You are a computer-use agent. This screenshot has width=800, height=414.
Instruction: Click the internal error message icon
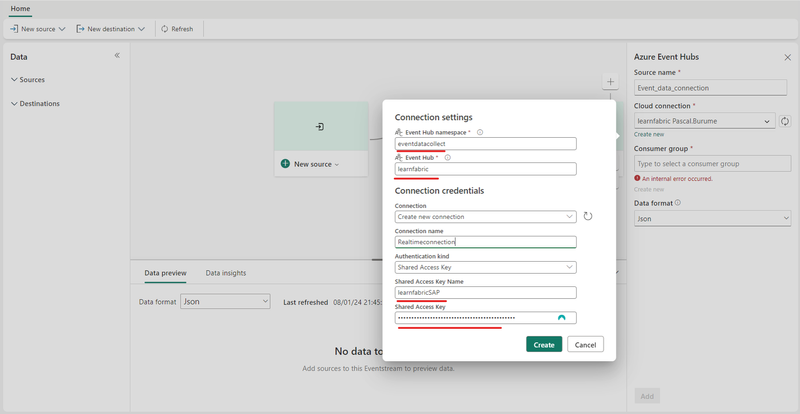coord(637,179)
